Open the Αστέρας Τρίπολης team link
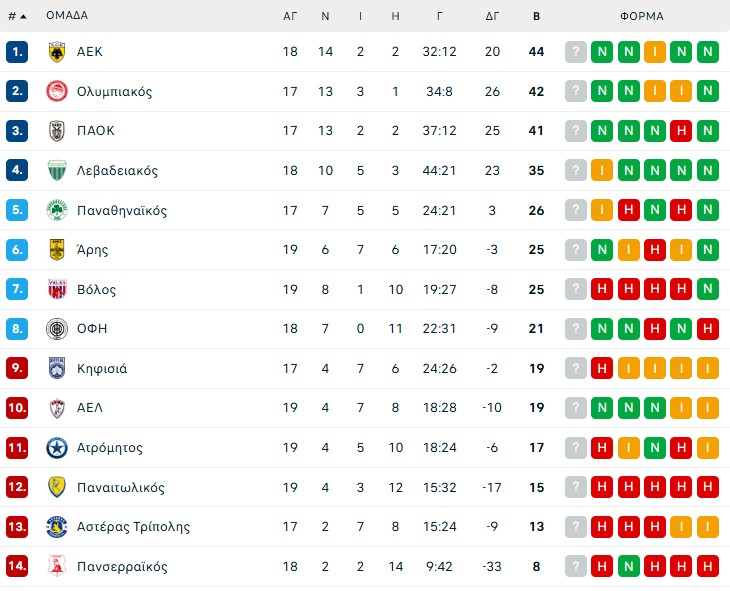The height and width of the screenshot is (591, 730). (133, 527)
